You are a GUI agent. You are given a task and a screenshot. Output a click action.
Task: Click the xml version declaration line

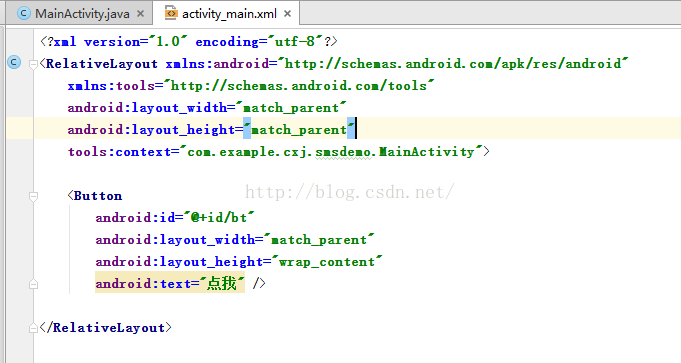click(188, 42)
